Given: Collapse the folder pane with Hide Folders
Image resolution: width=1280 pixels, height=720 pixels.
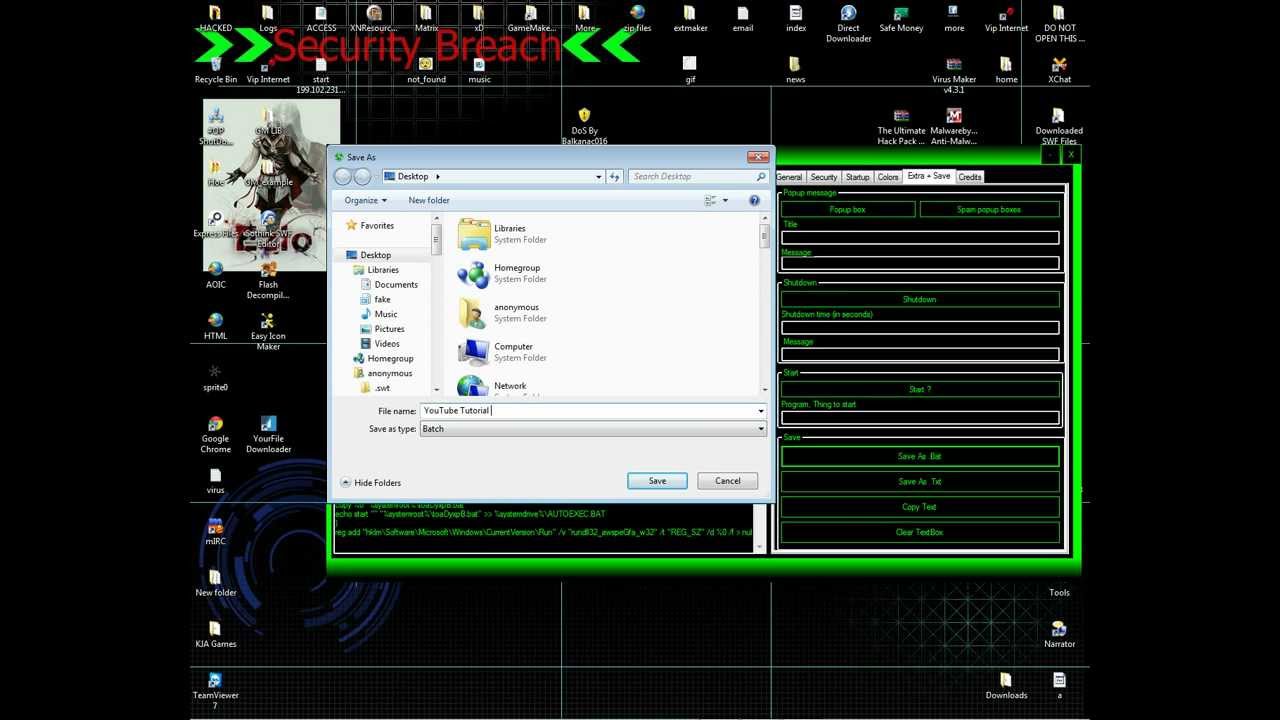Looking at the screenshot, I should coord(370,482).
